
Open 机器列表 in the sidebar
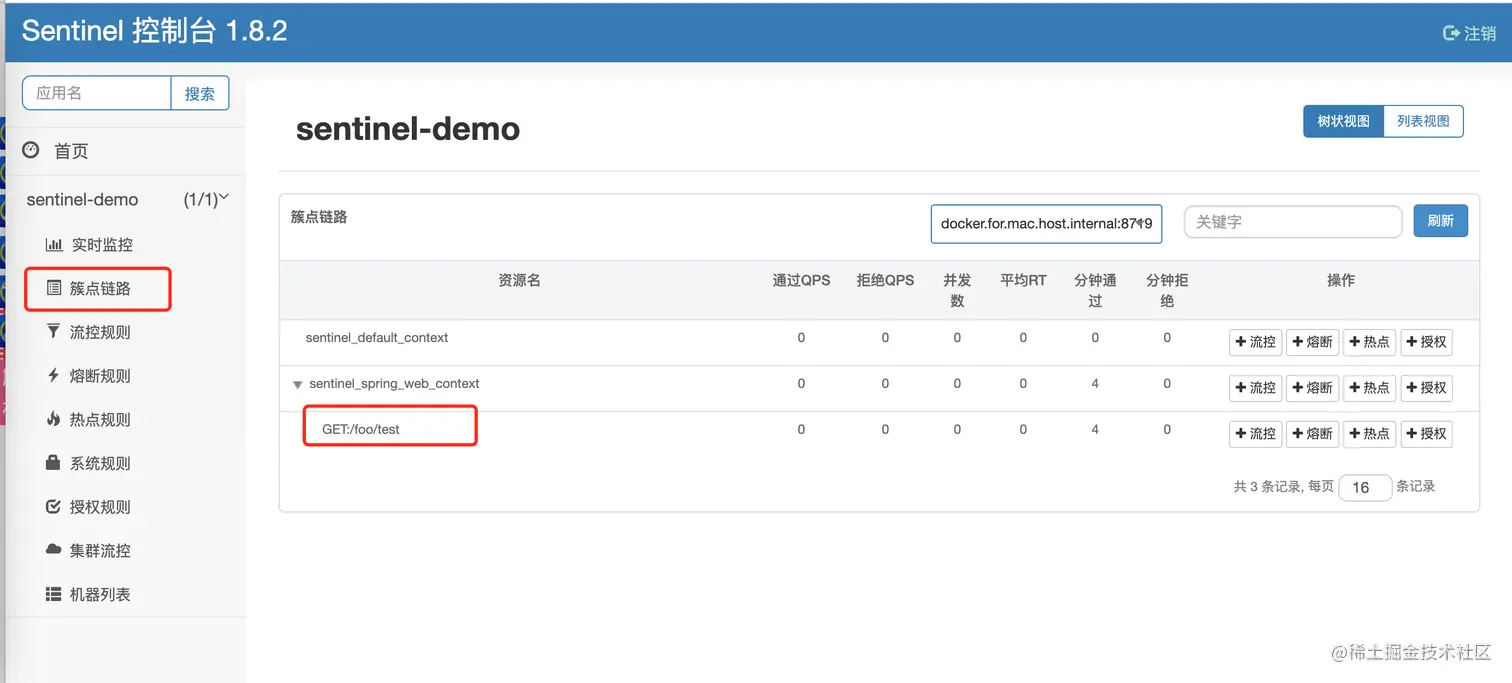100,594
